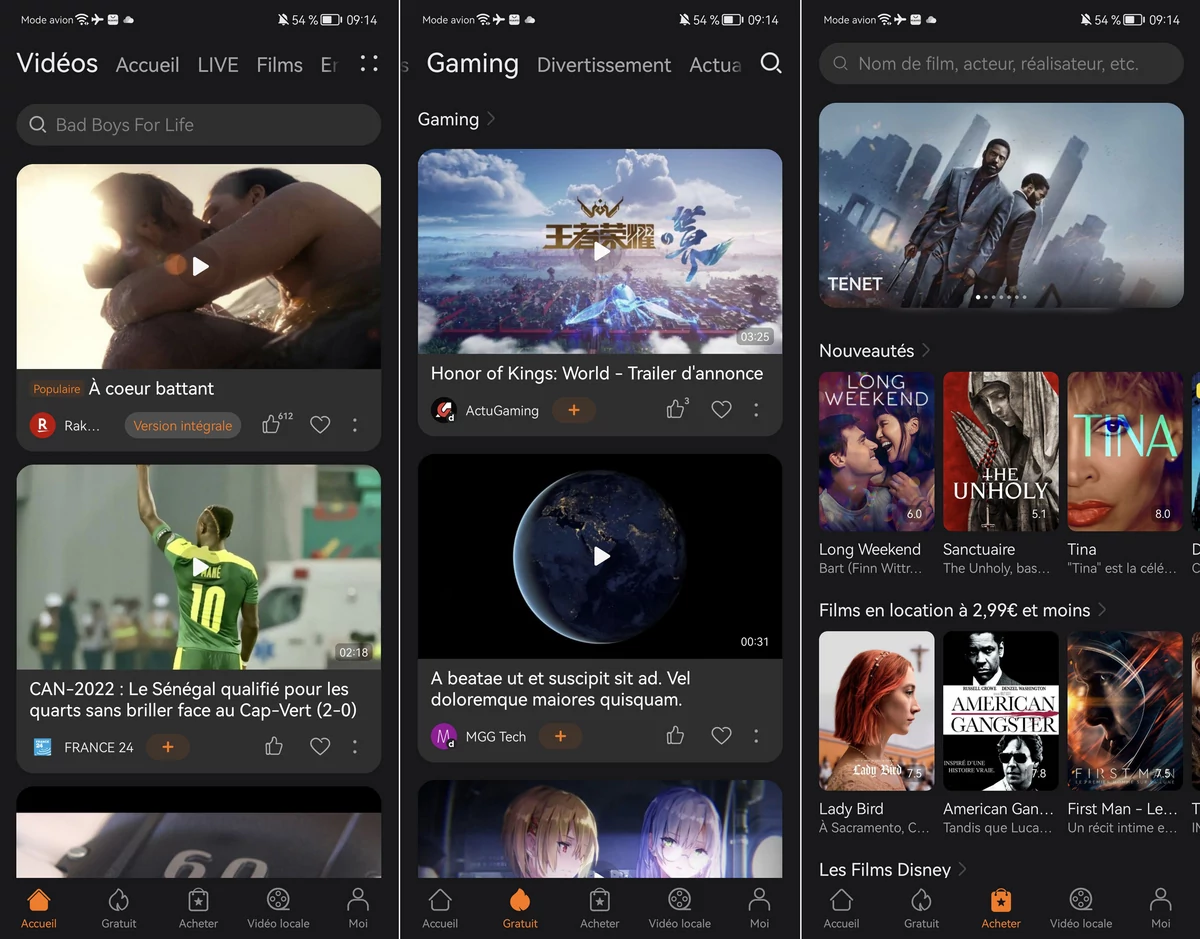Viewport: 1200px width, 939px height.
Task: Open Moi profile in right screen's bottom bar
Action: tap(1161, 908)
